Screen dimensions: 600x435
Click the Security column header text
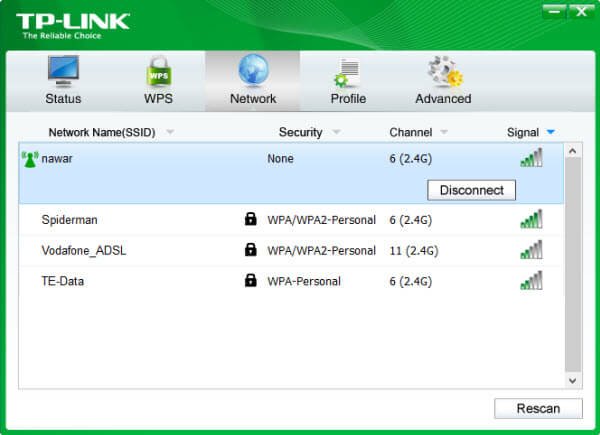[300, 132]
